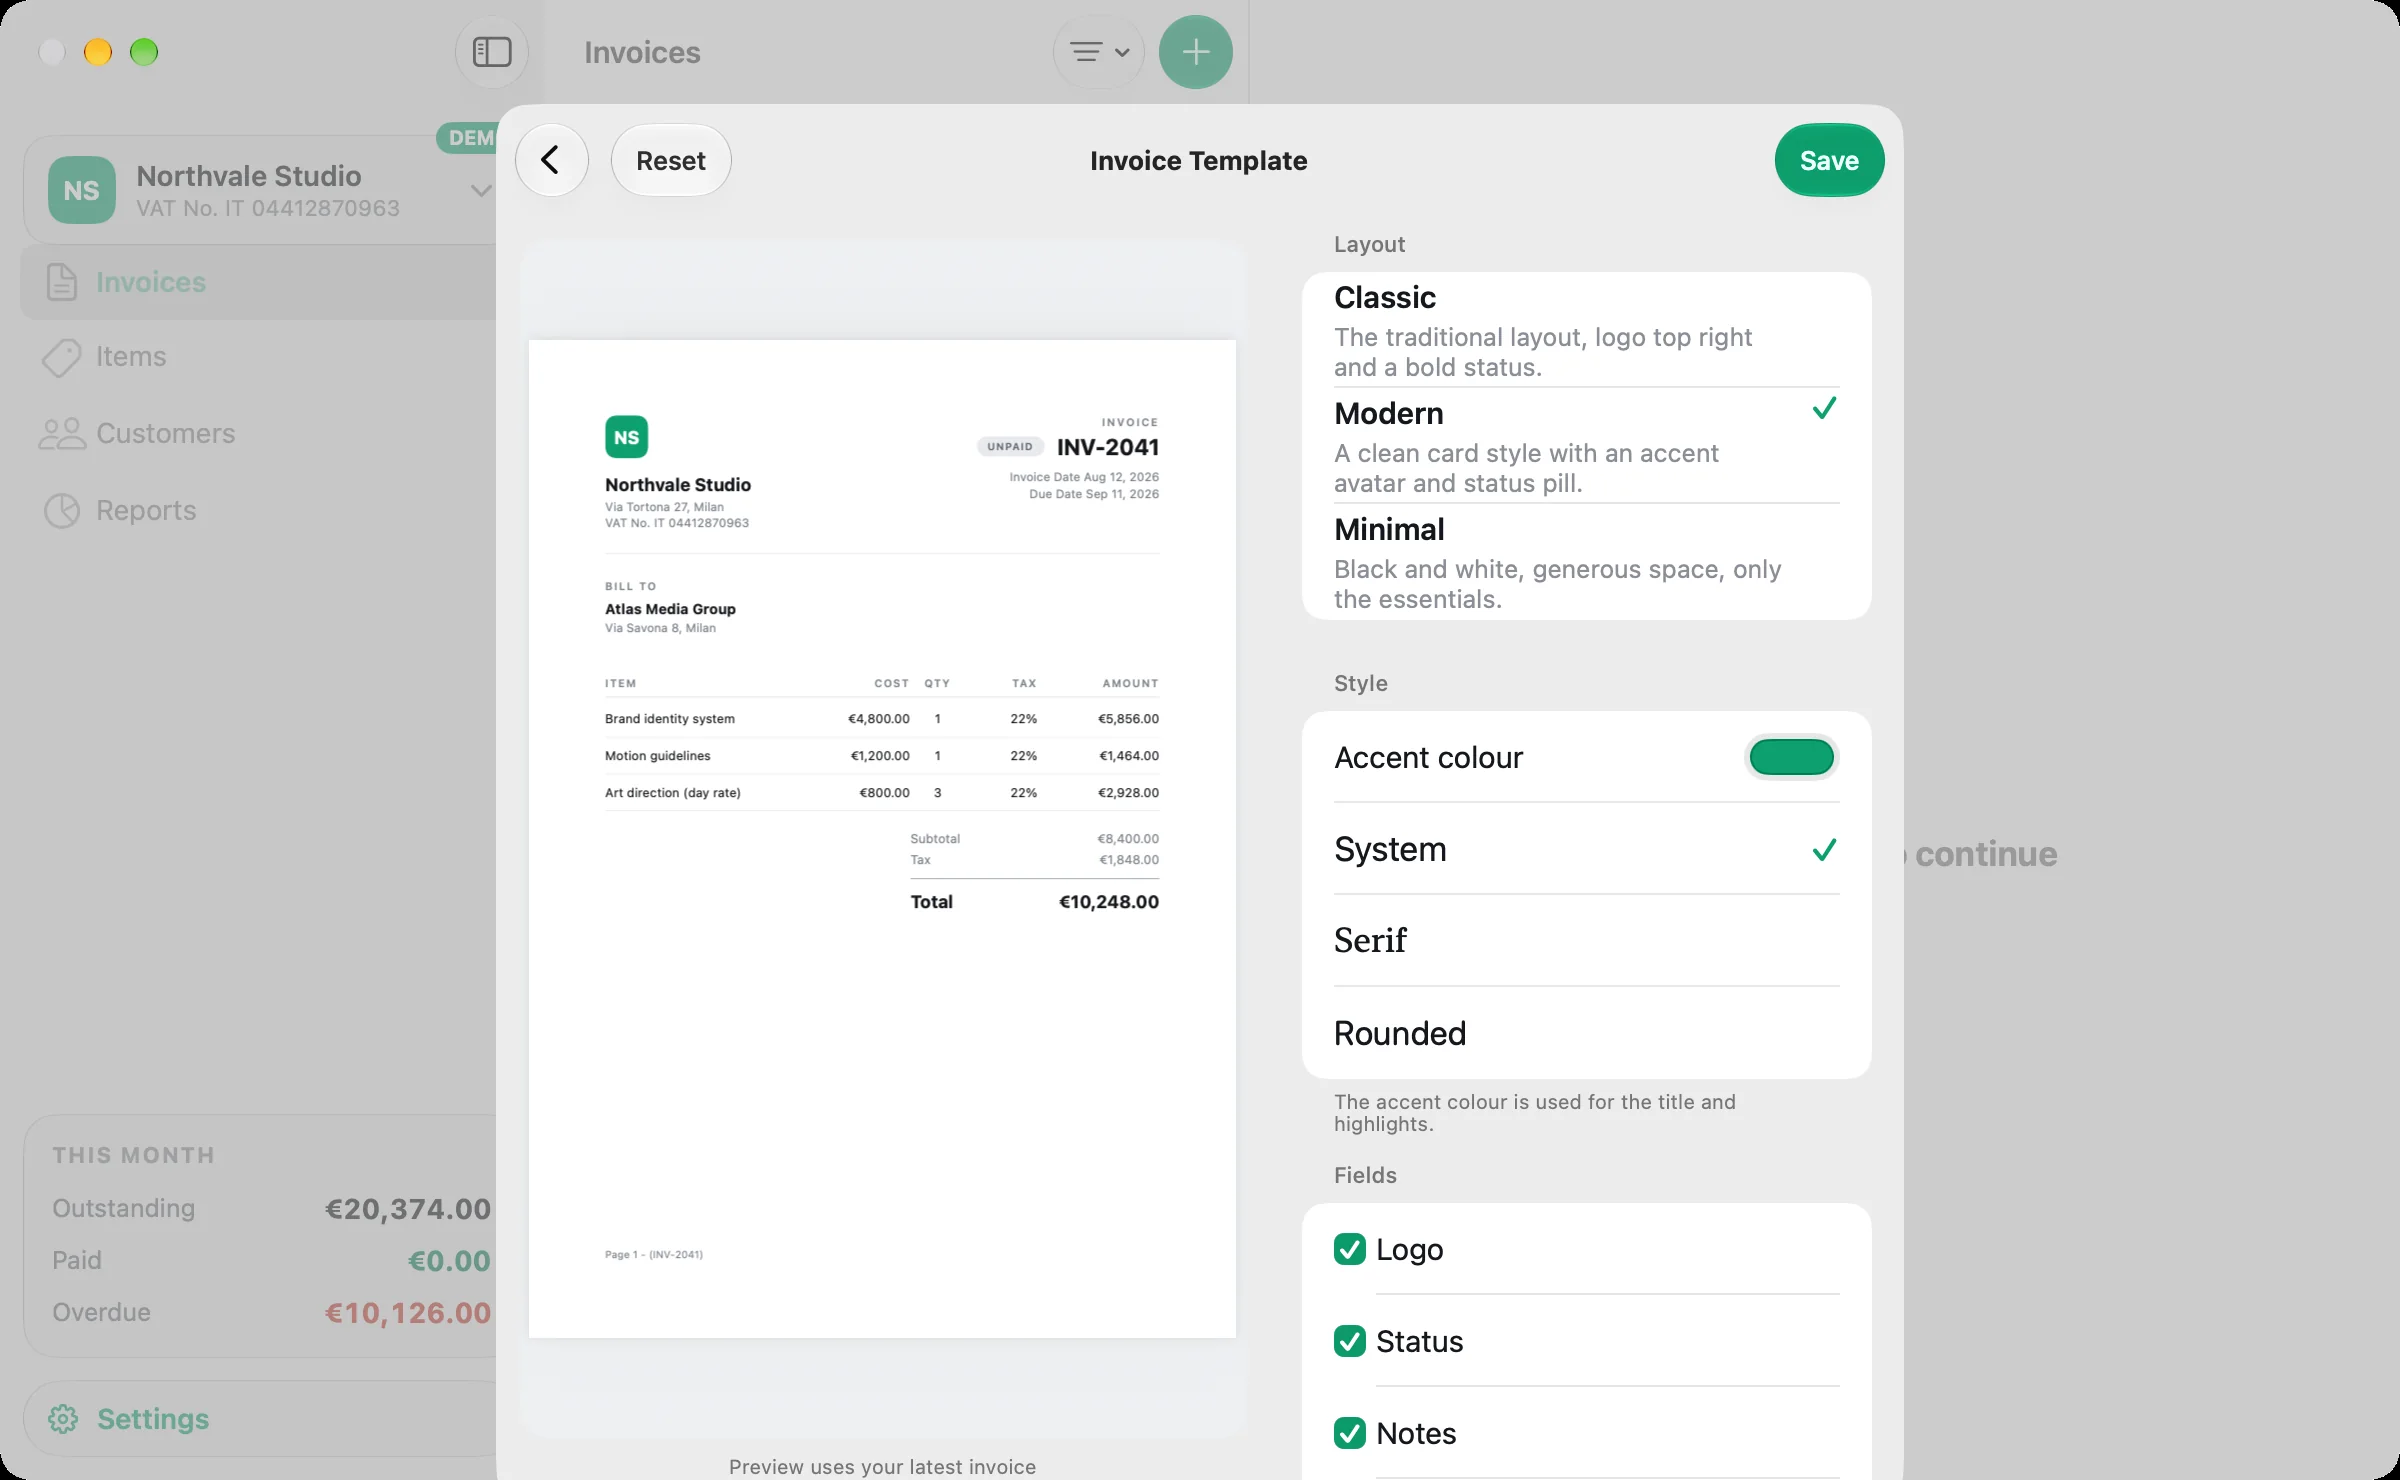This screenshot has width=2400, height=1480.
Task: Click the NS logo on invoice preview
Action: pyautogui.click(x=626, y=437)
